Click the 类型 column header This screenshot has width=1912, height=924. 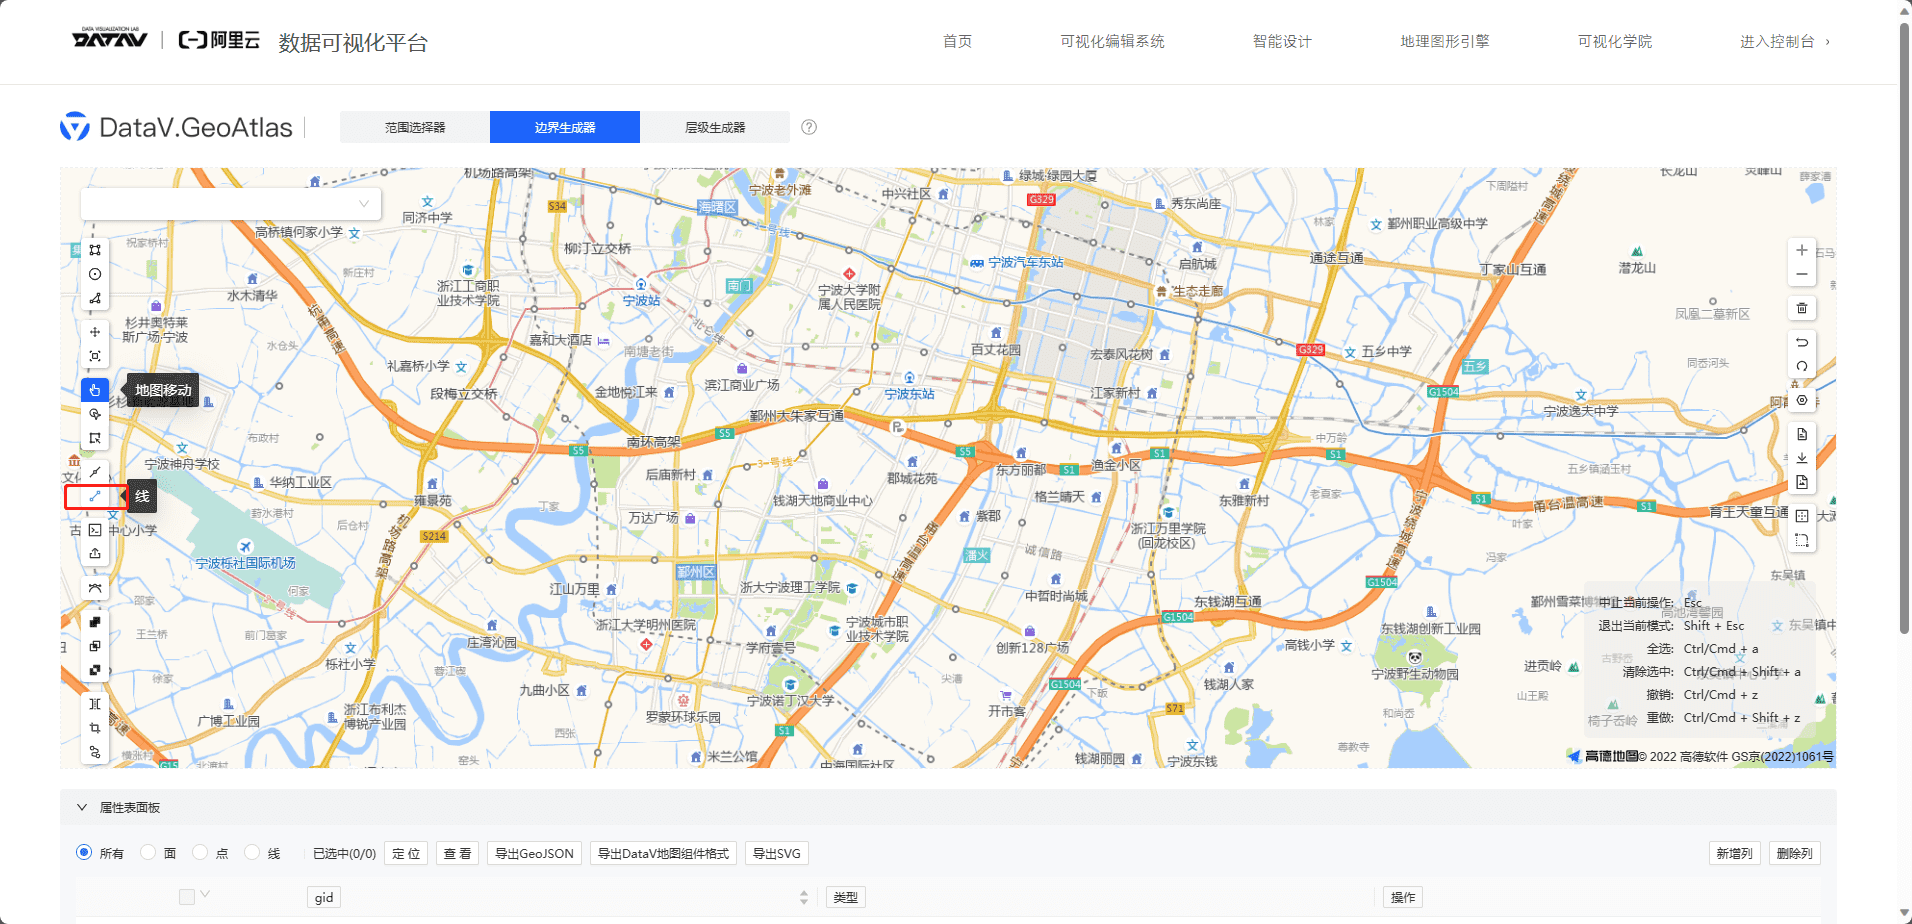tap(845, 897)
